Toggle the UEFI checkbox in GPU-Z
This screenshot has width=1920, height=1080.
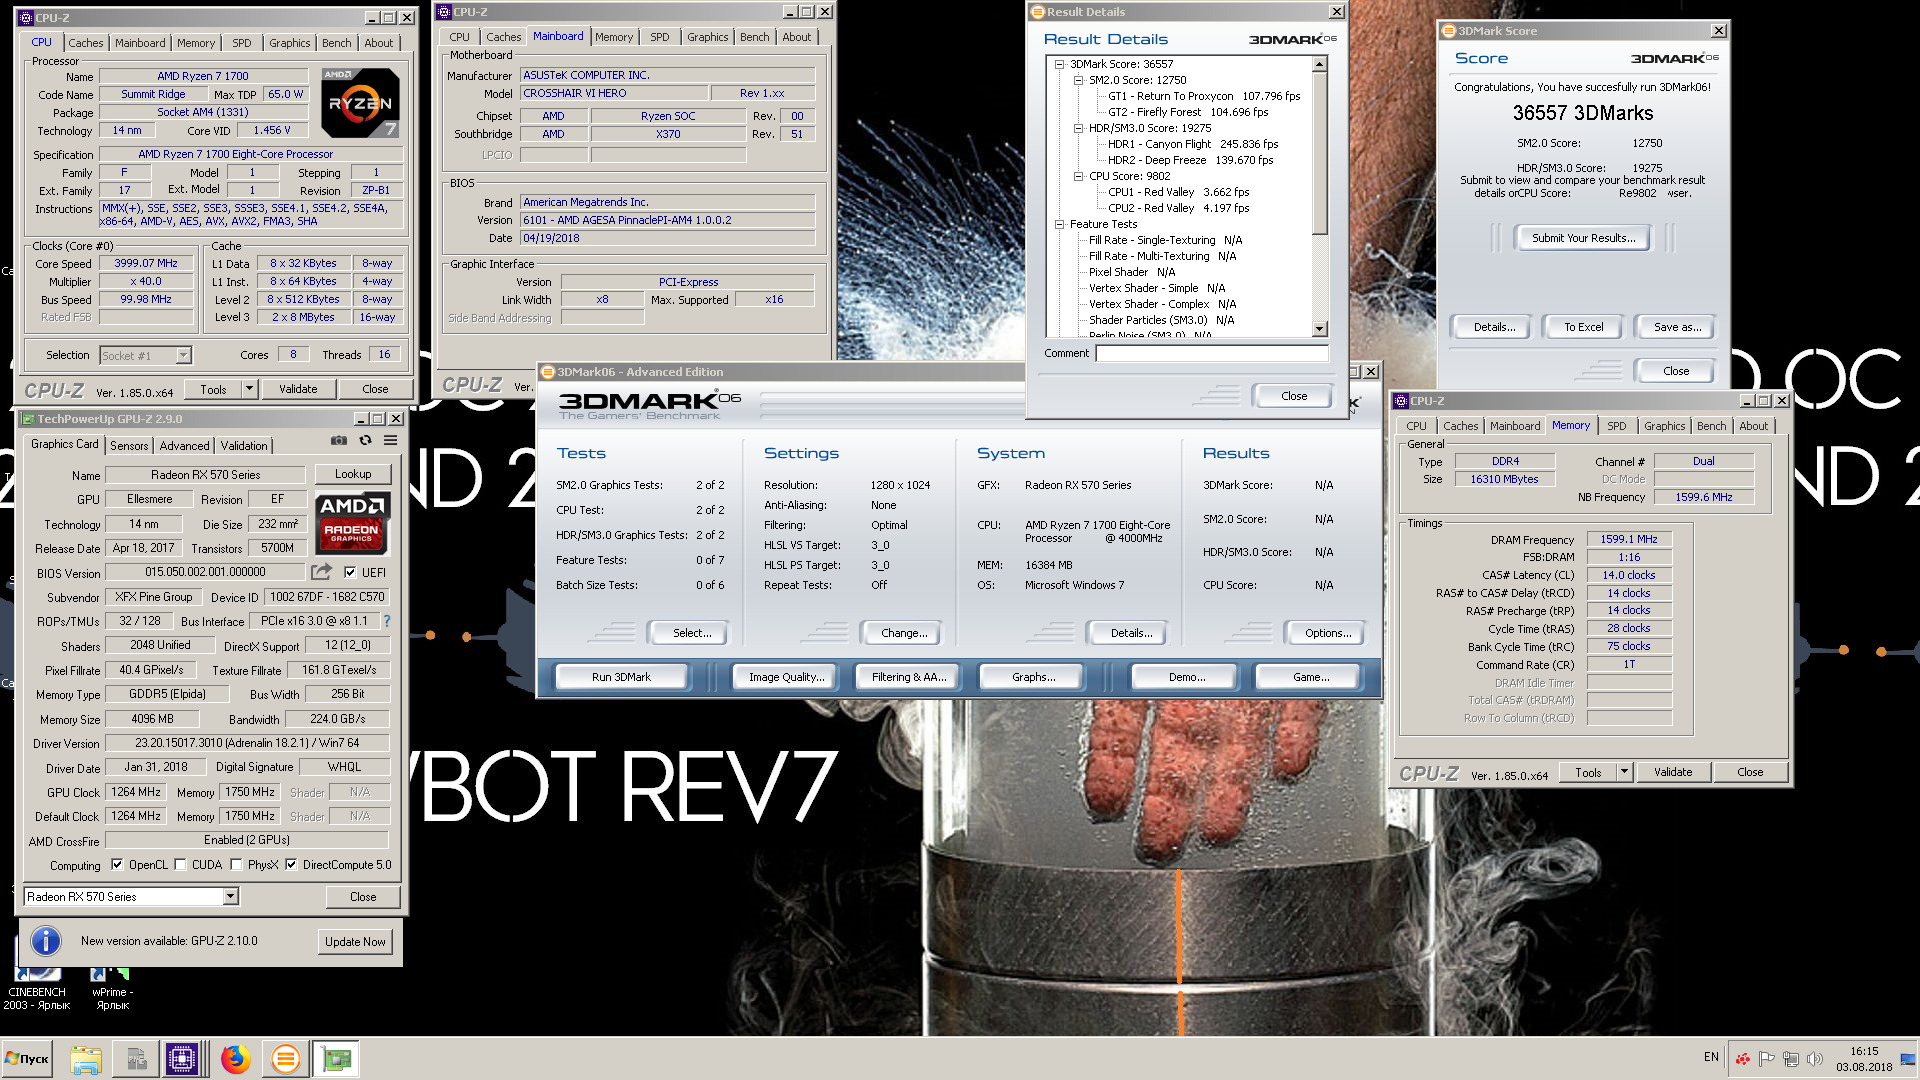click(x=350, y=572)
